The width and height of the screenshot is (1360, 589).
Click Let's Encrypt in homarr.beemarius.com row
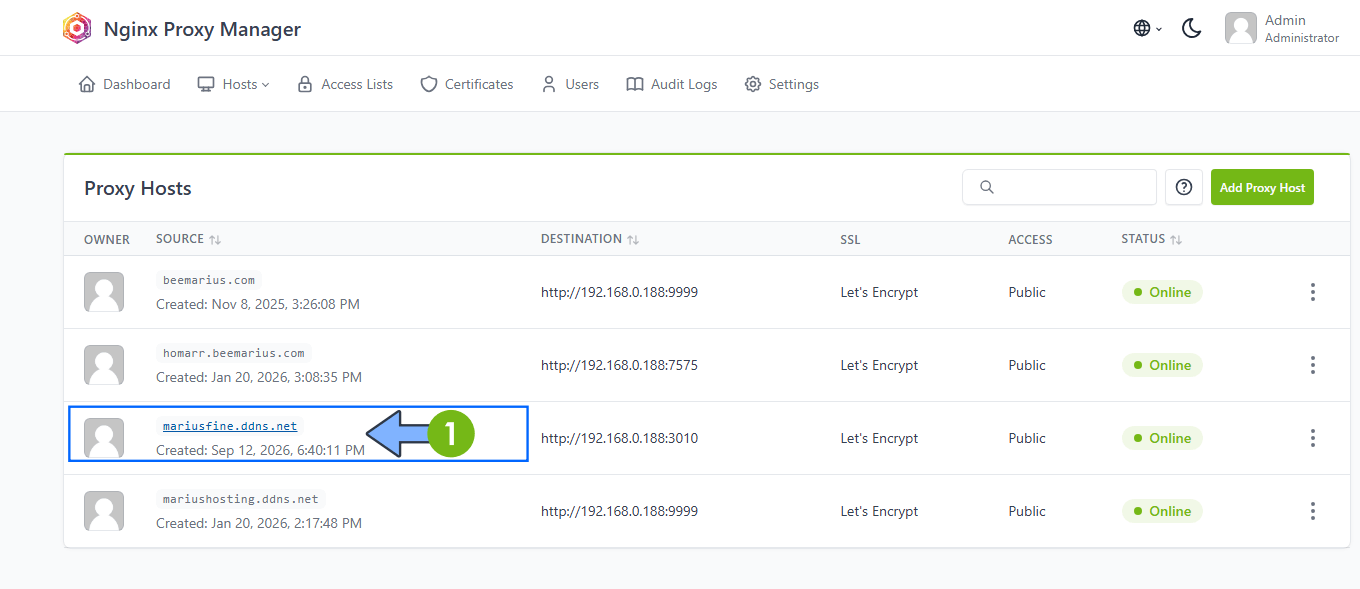point(879,365)
